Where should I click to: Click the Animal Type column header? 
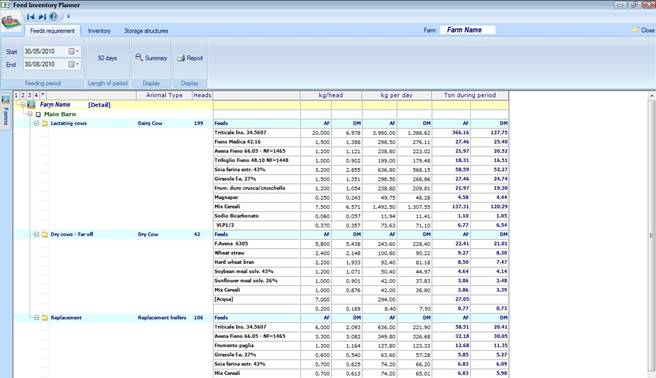(164, 95)
